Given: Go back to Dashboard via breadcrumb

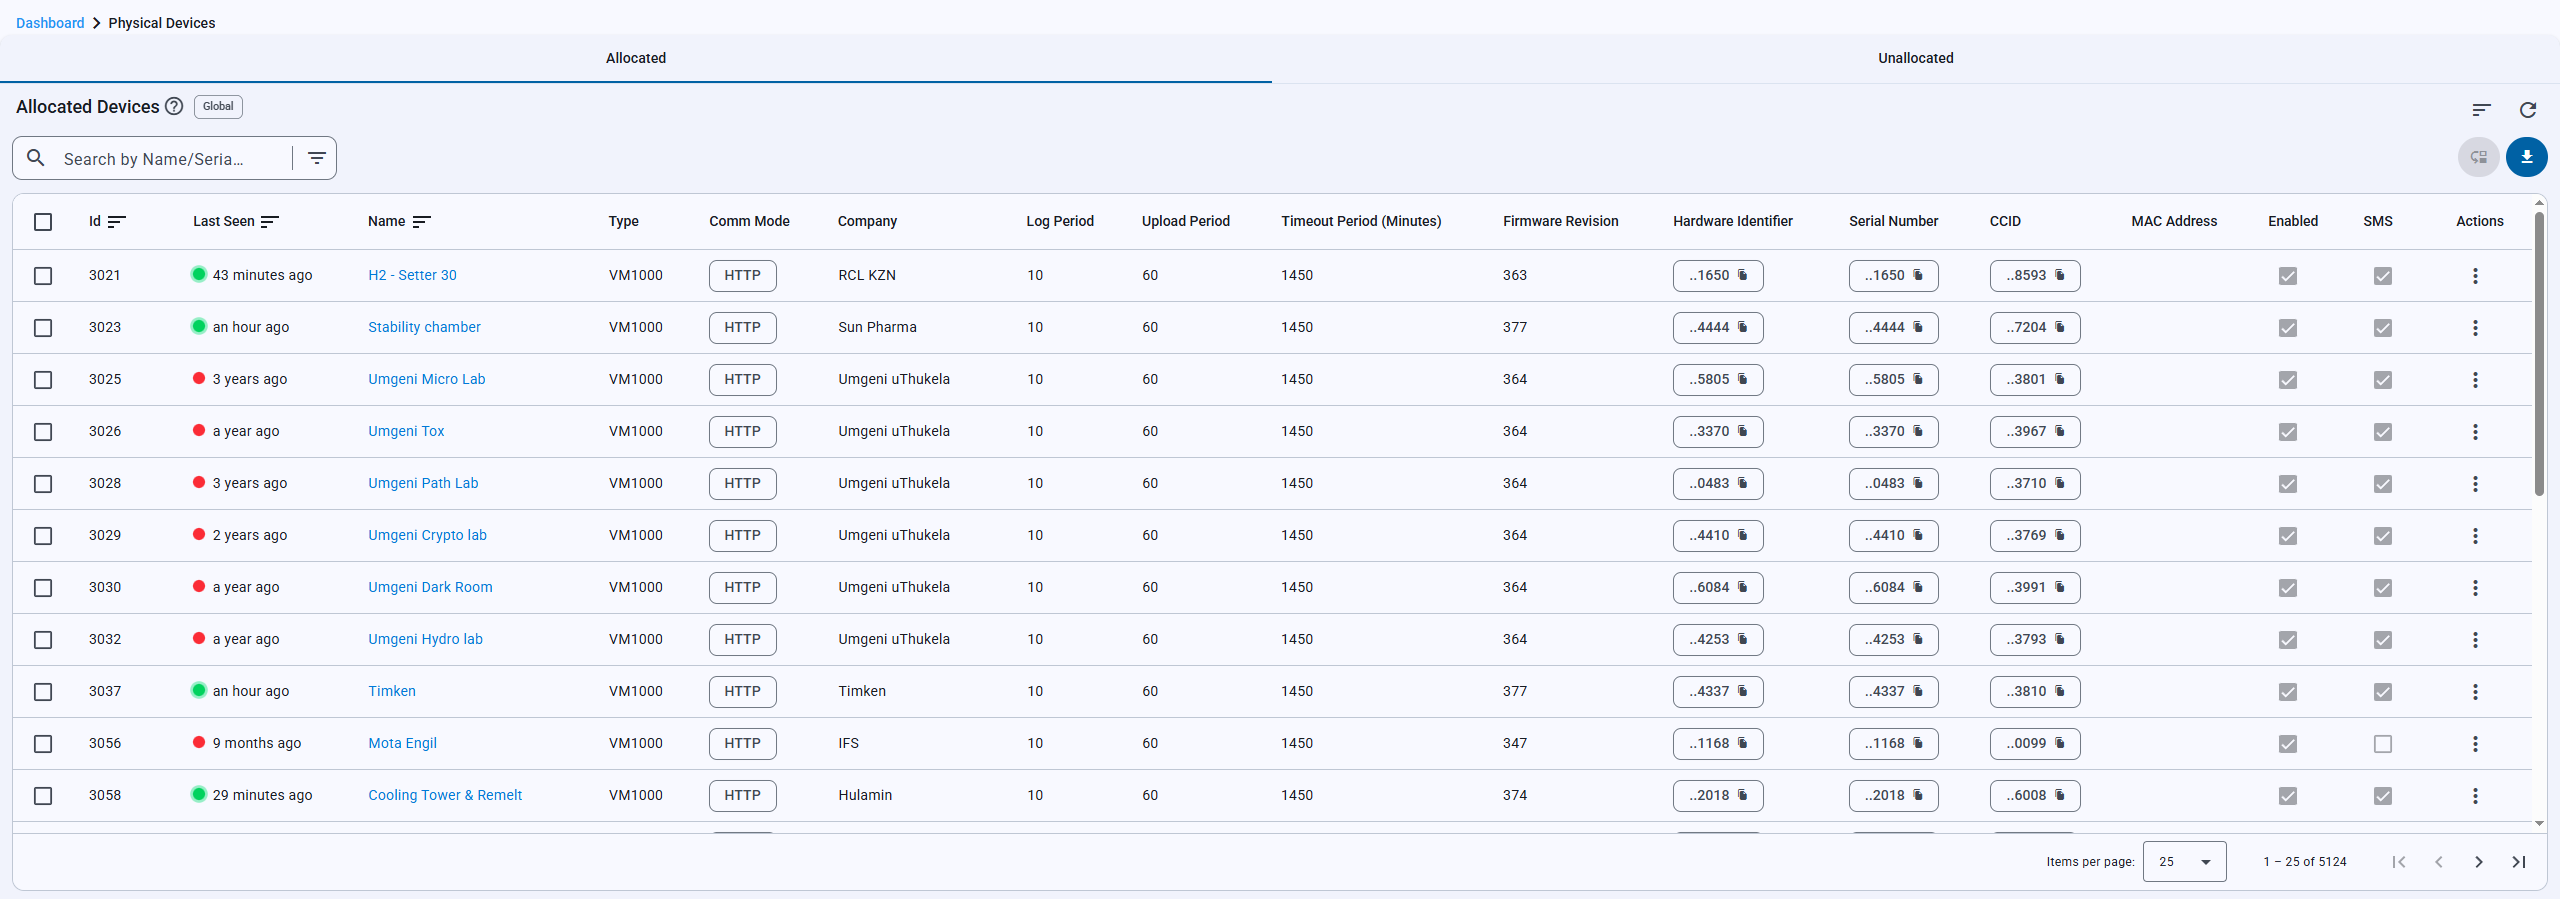Looking at the screenshot, I should tap(50, 23).
